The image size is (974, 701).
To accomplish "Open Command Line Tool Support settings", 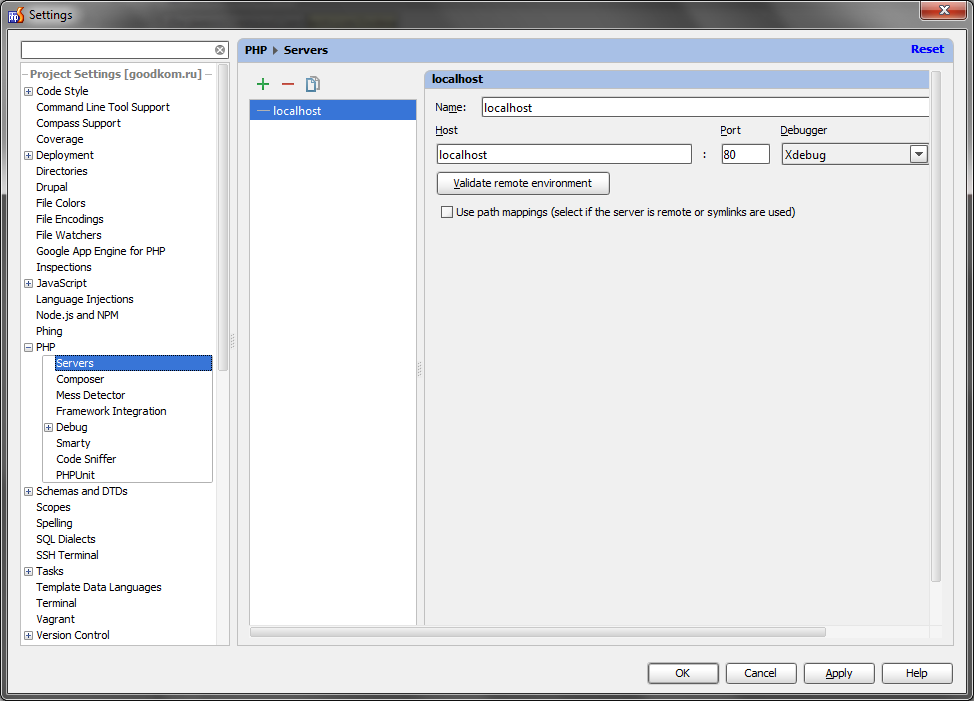I will click(102, 107).
